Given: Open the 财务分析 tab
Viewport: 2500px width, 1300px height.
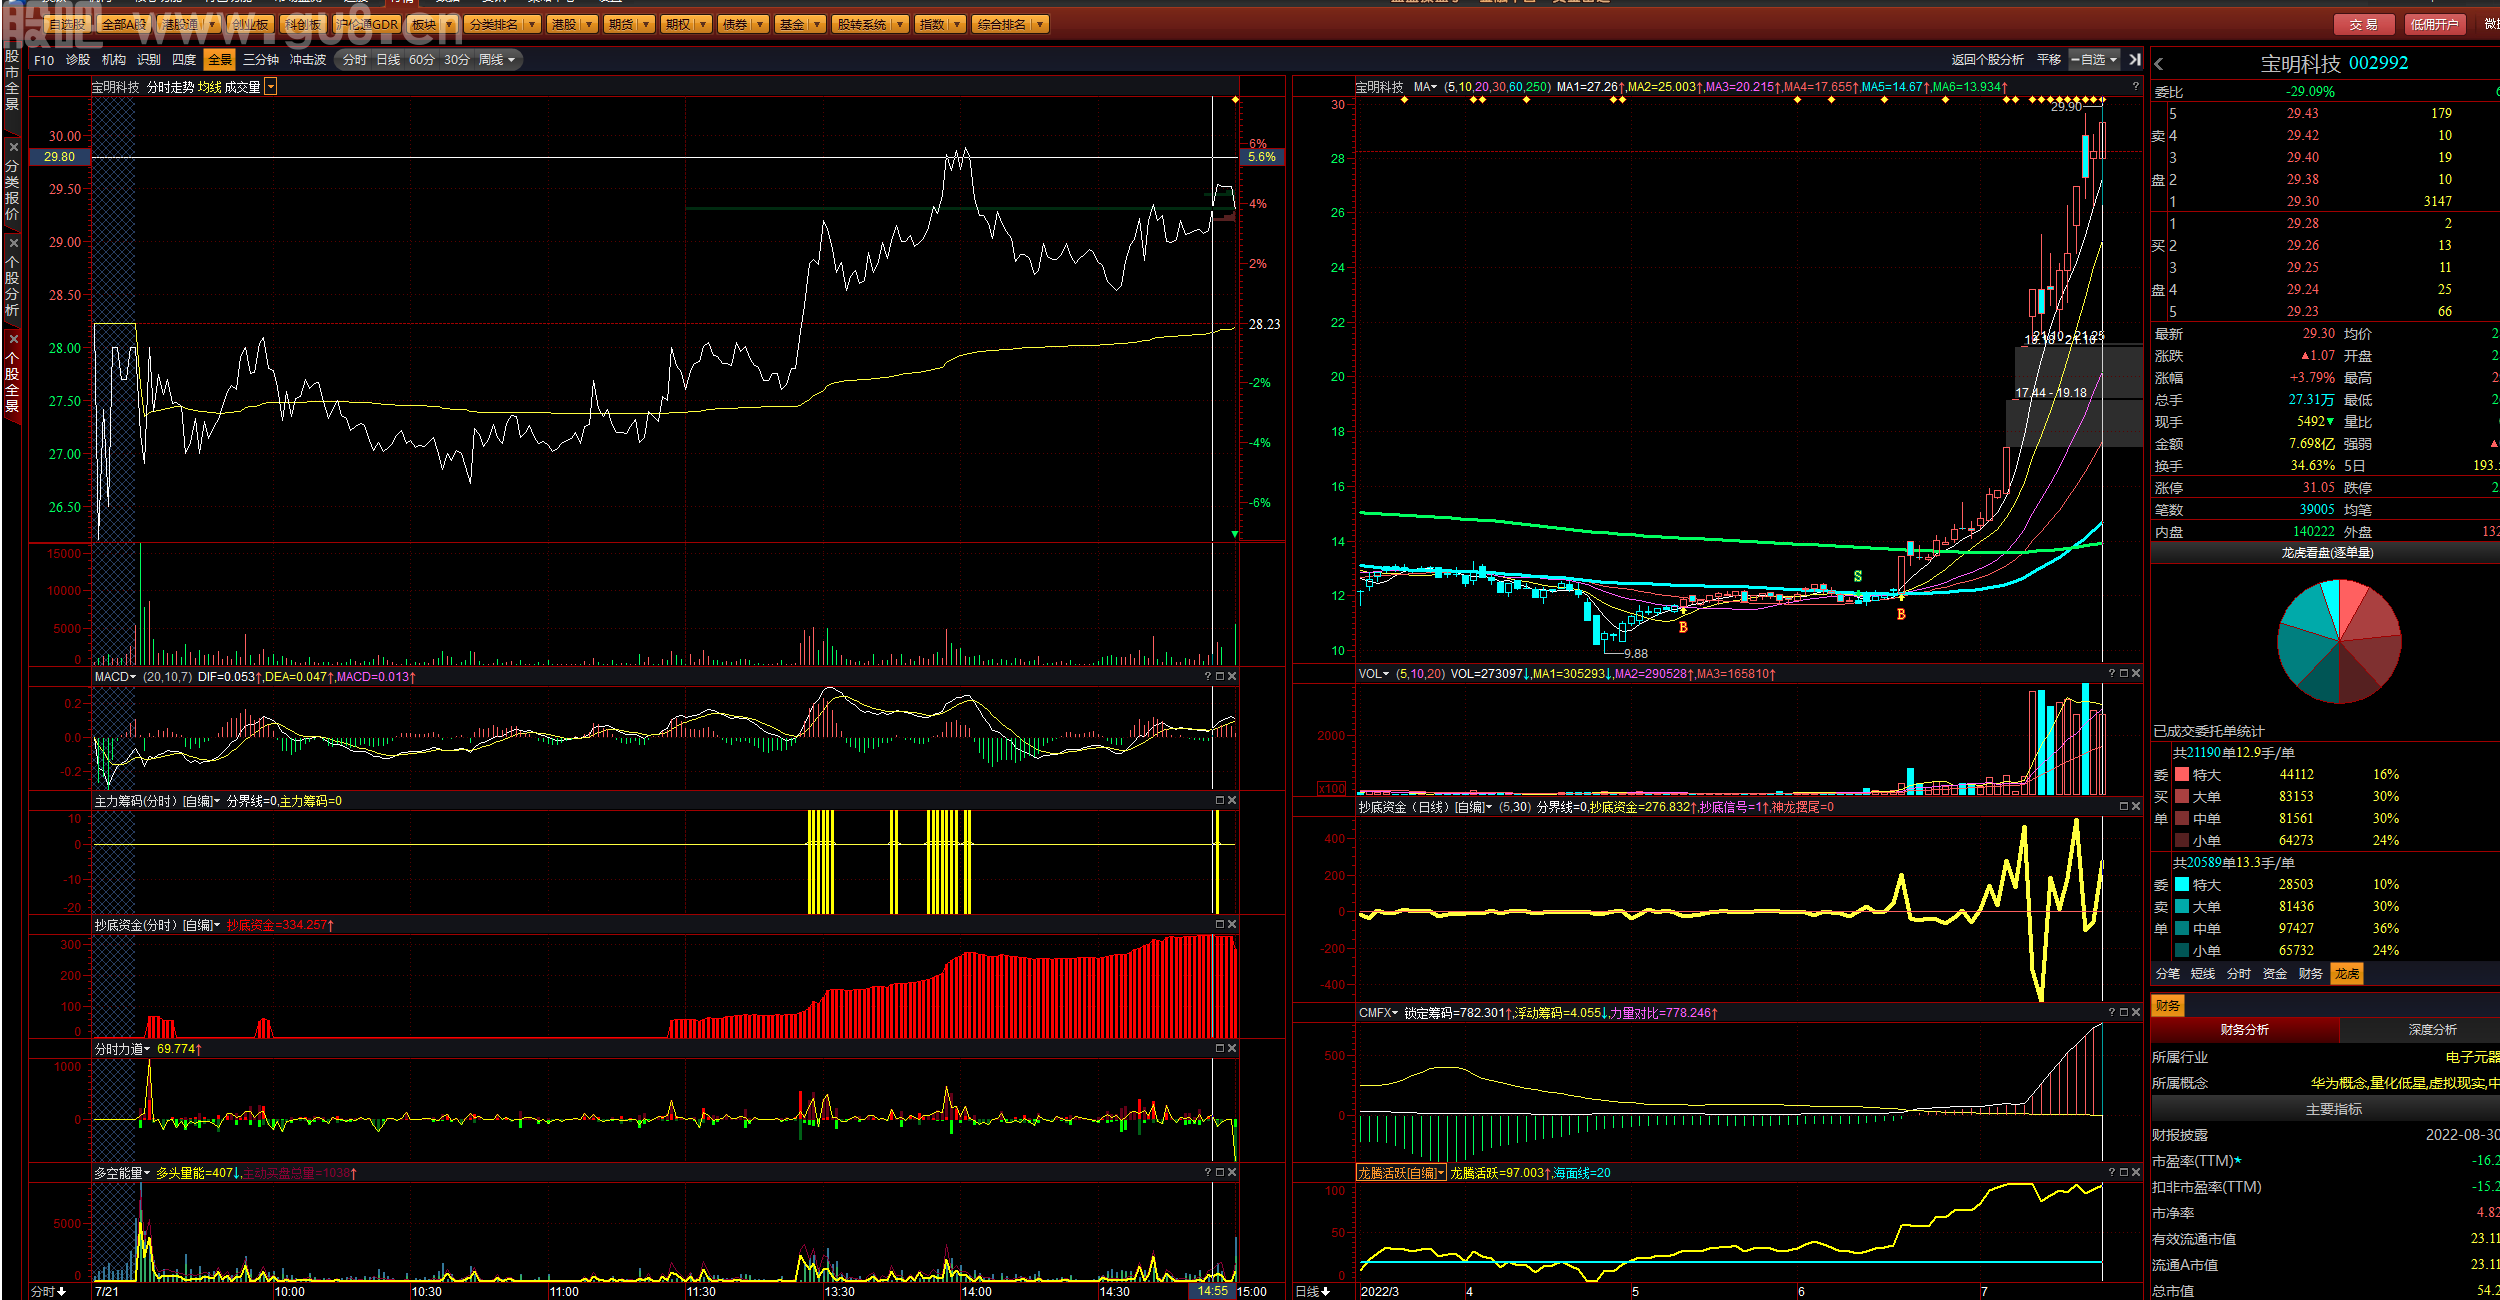Looking at the screenshot, I should [x=2244, y=1030].
